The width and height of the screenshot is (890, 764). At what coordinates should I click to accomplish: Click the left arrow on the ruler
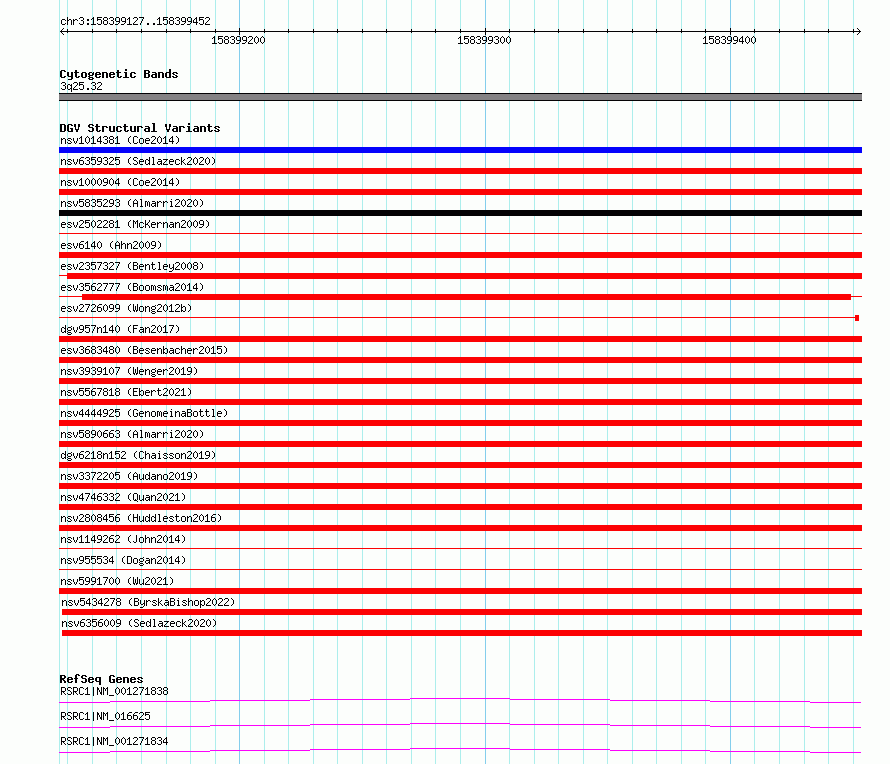63,31
